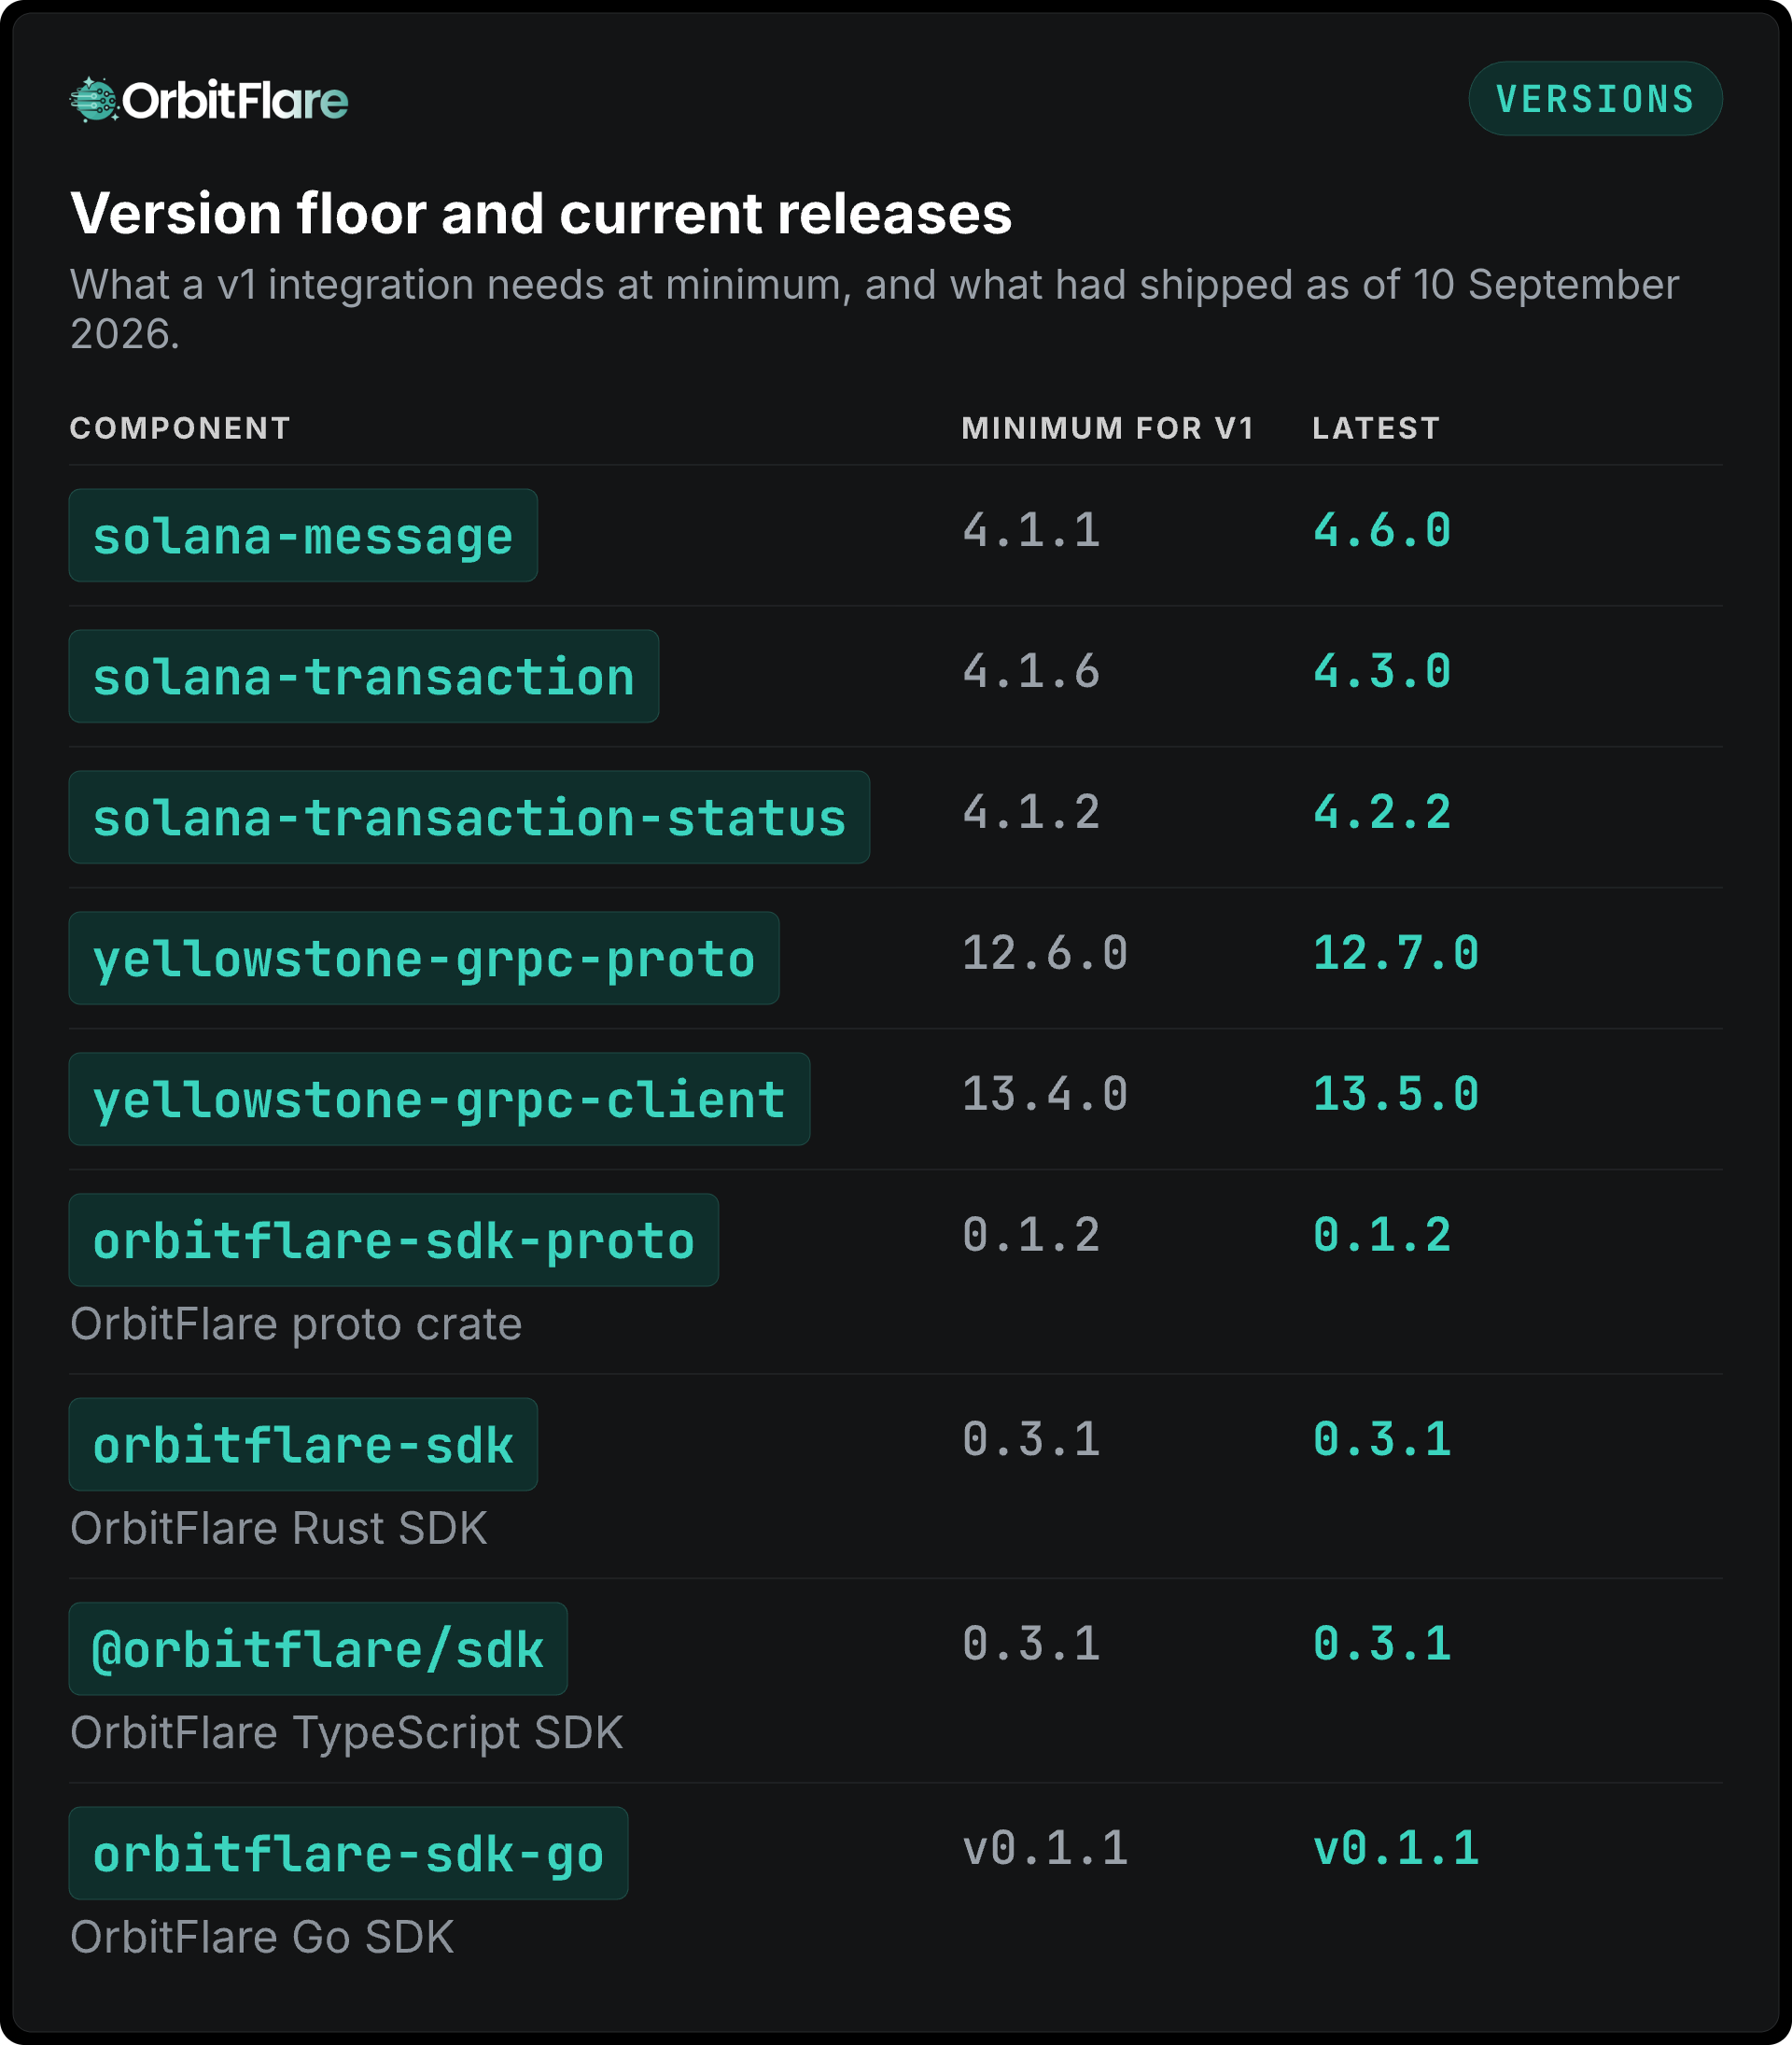Open the @orbitflare/sdk package tag
This screenshot has width=1792, height=2045.
318,1649
